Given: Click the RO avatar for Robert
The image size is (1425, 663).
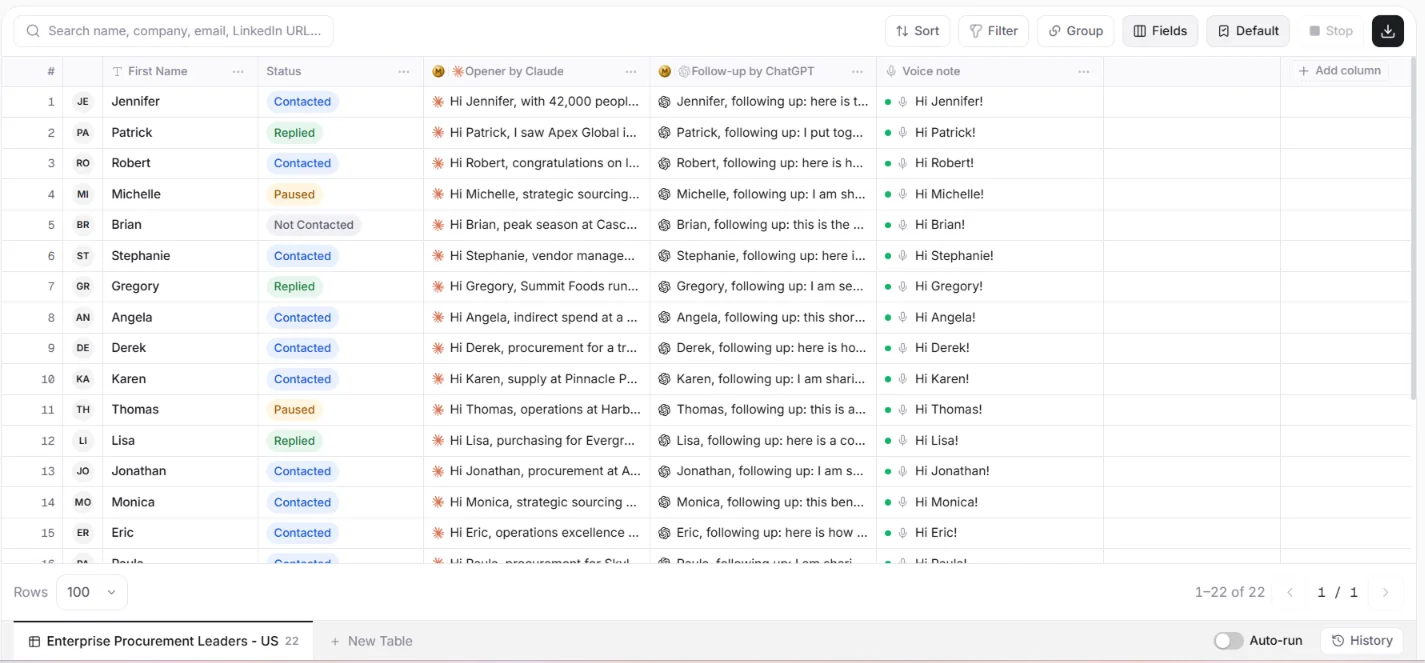Looking at the screenshot, I should point(83,163).
